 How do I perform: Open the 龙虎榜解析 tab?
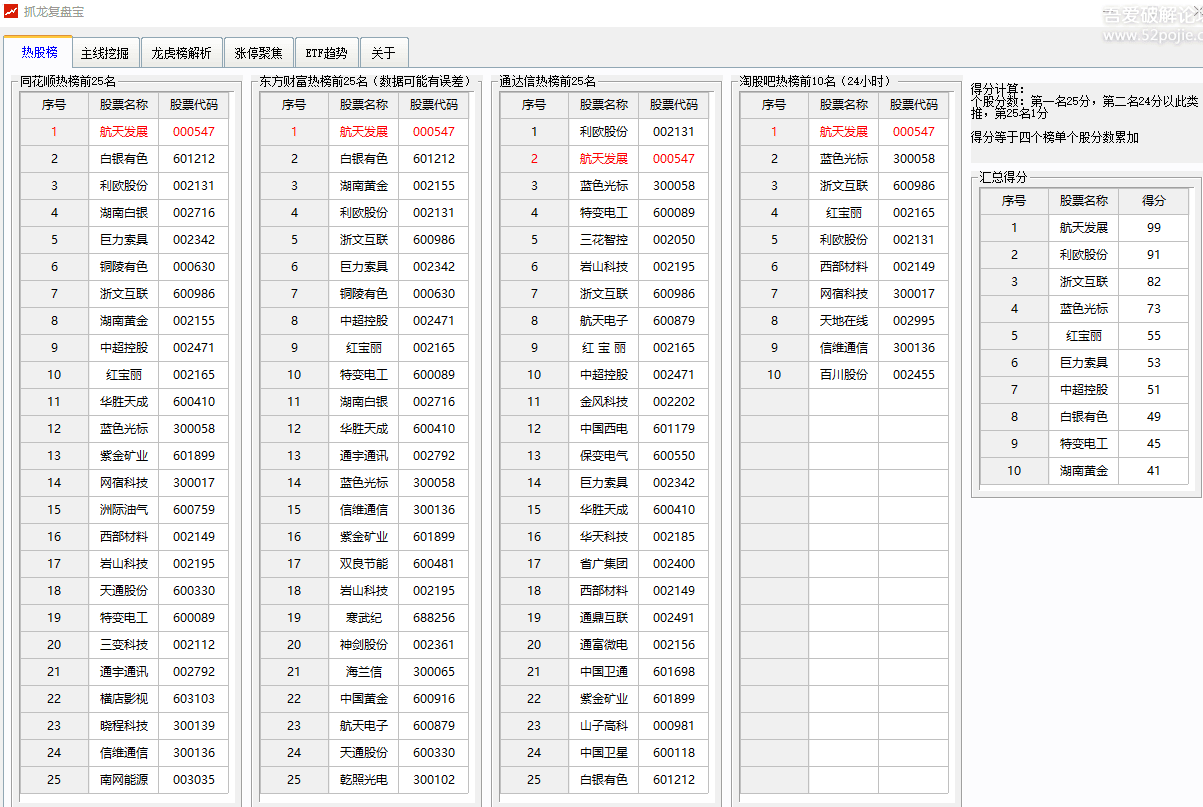coord(181,53)
